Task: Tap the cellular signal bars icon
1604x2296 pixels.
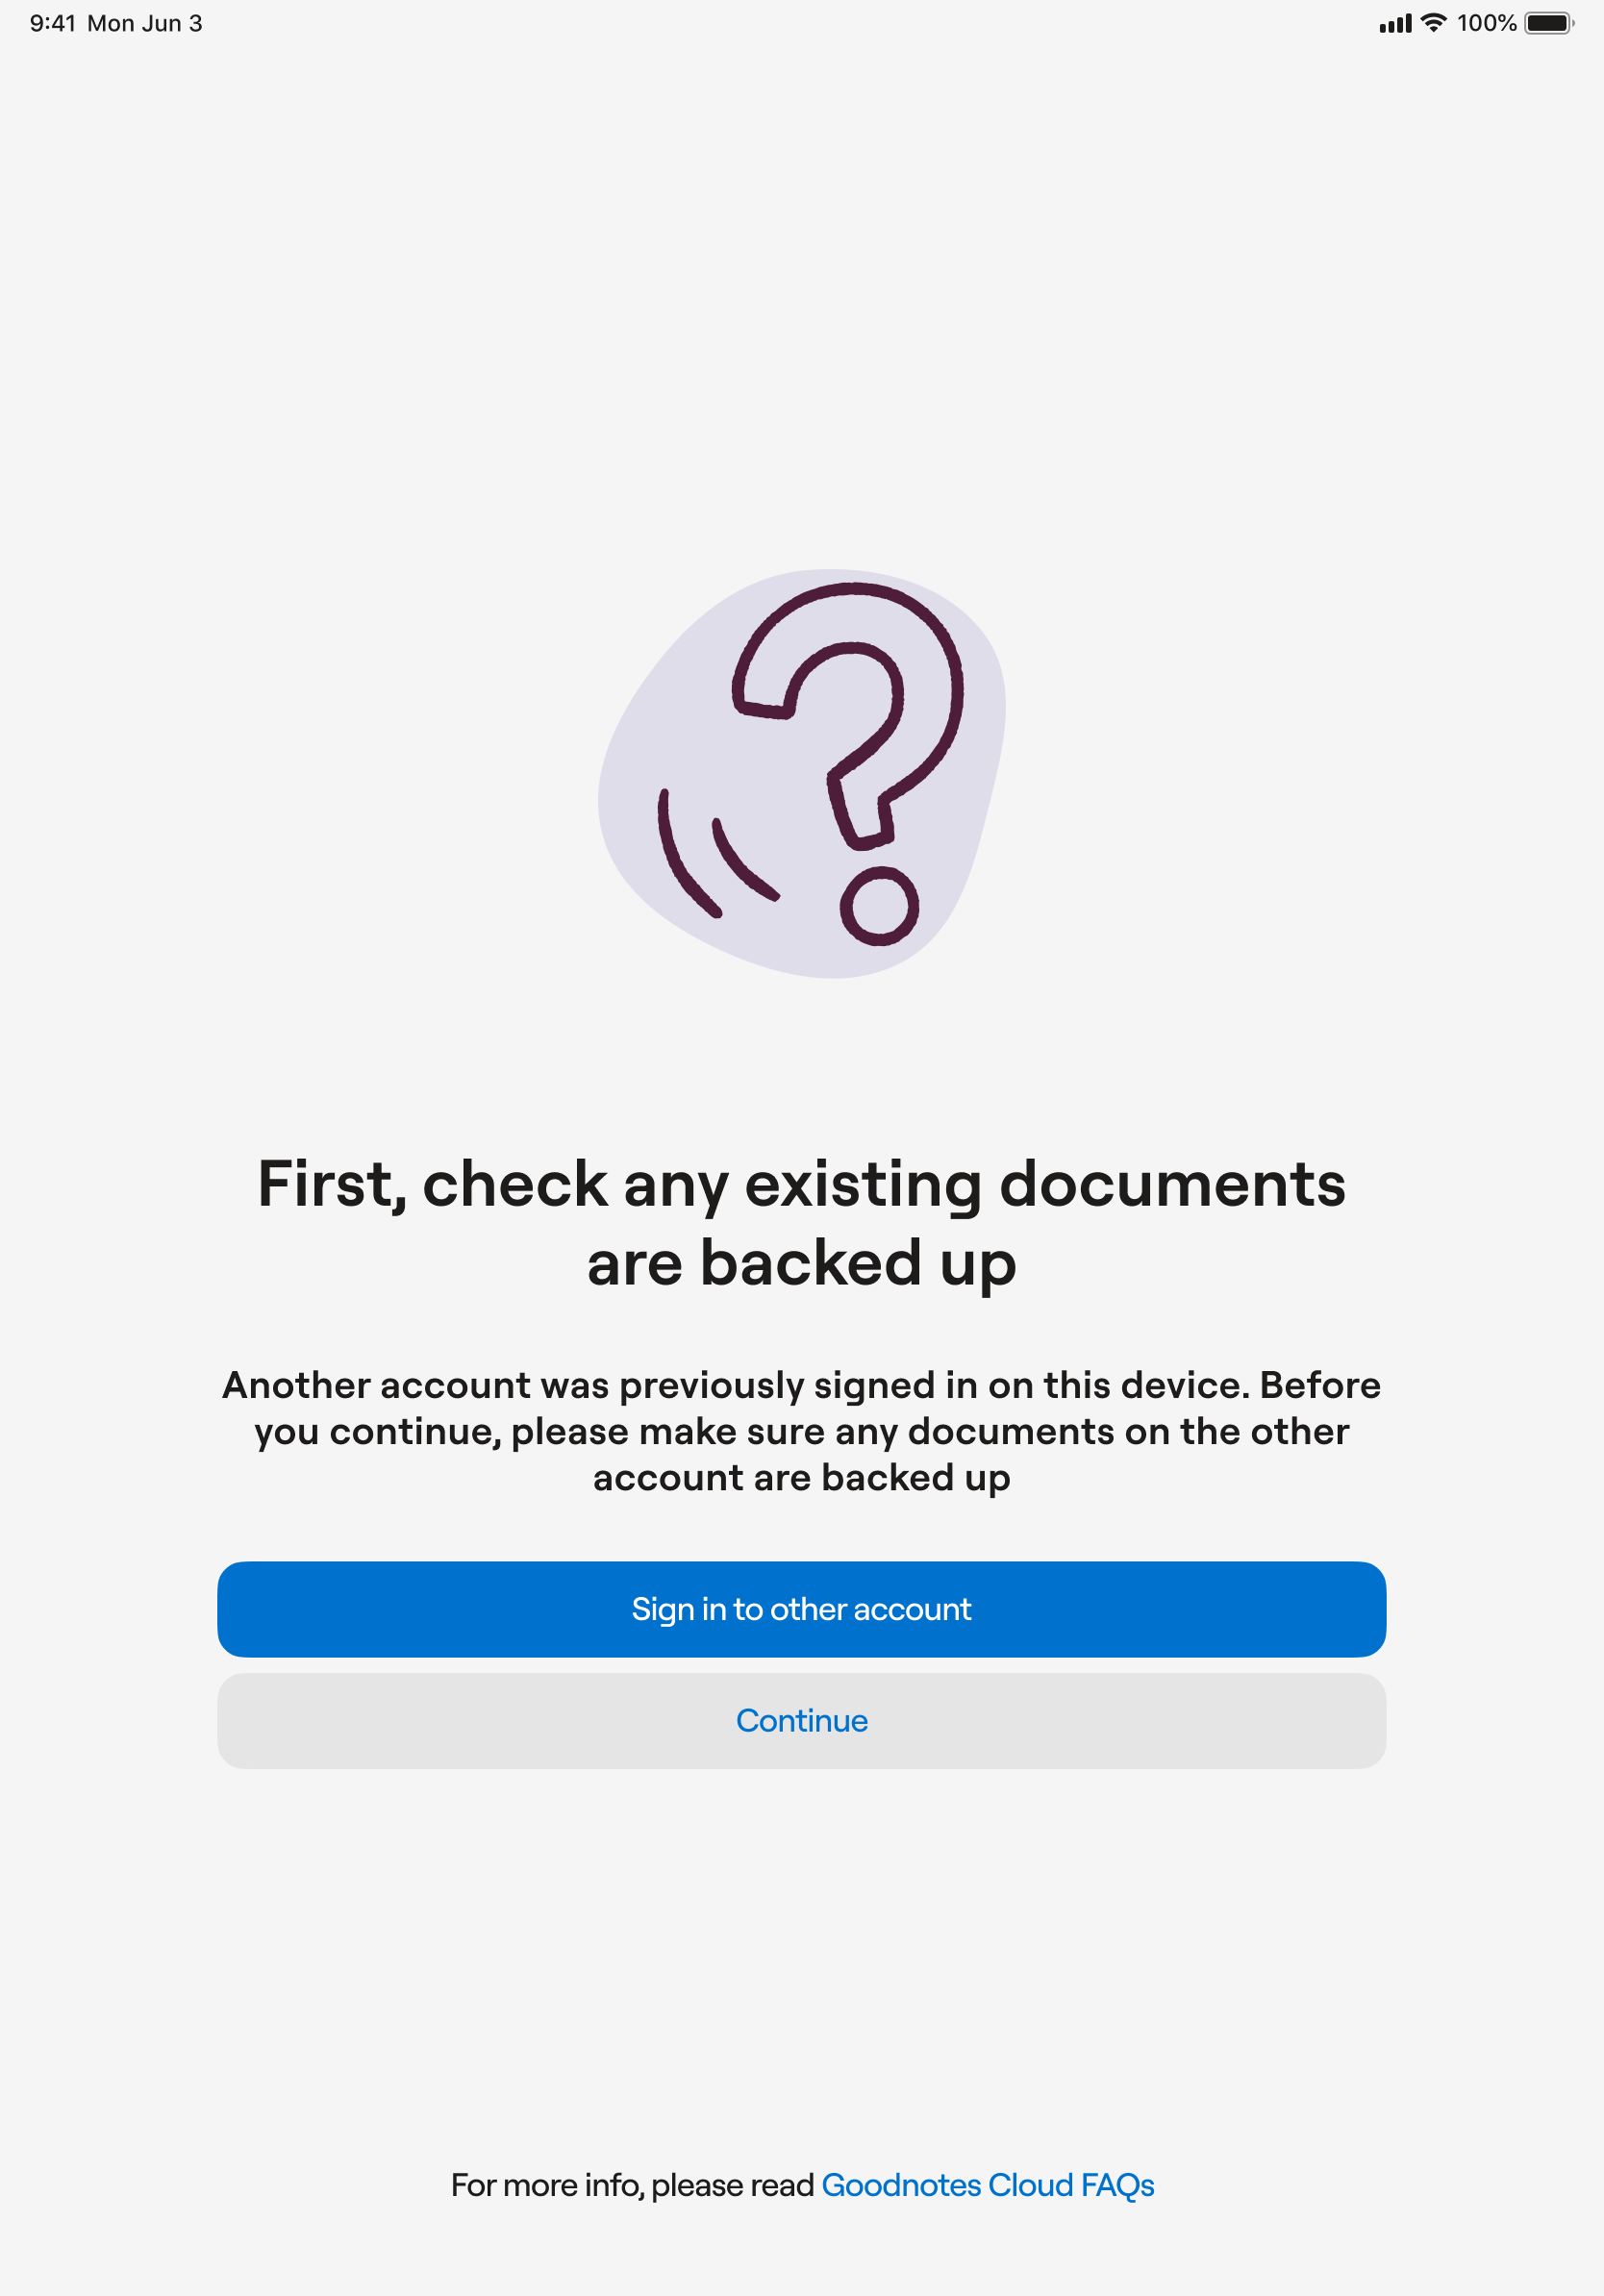Action: (x=1394, y=24)
